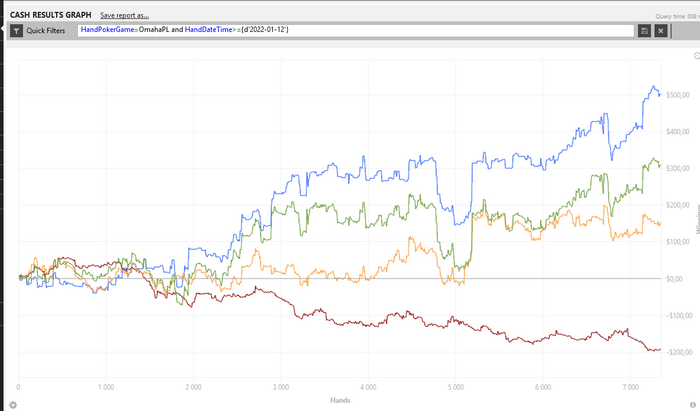700x411 pixels.
Task: Click the '$400,00' Y-axis label
Action: tap(678, 132)
